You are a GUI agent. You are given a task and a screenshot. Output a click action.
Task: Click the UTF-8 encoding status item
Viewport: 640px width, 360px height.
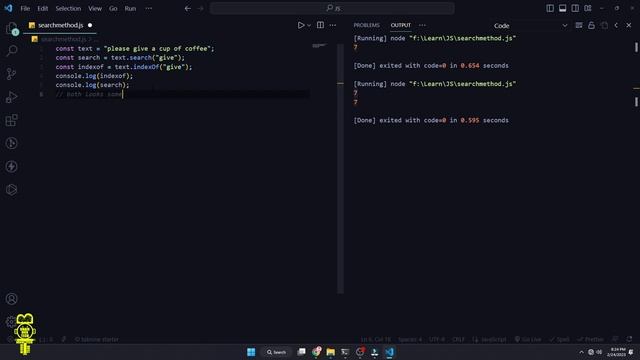click(437, 339)
